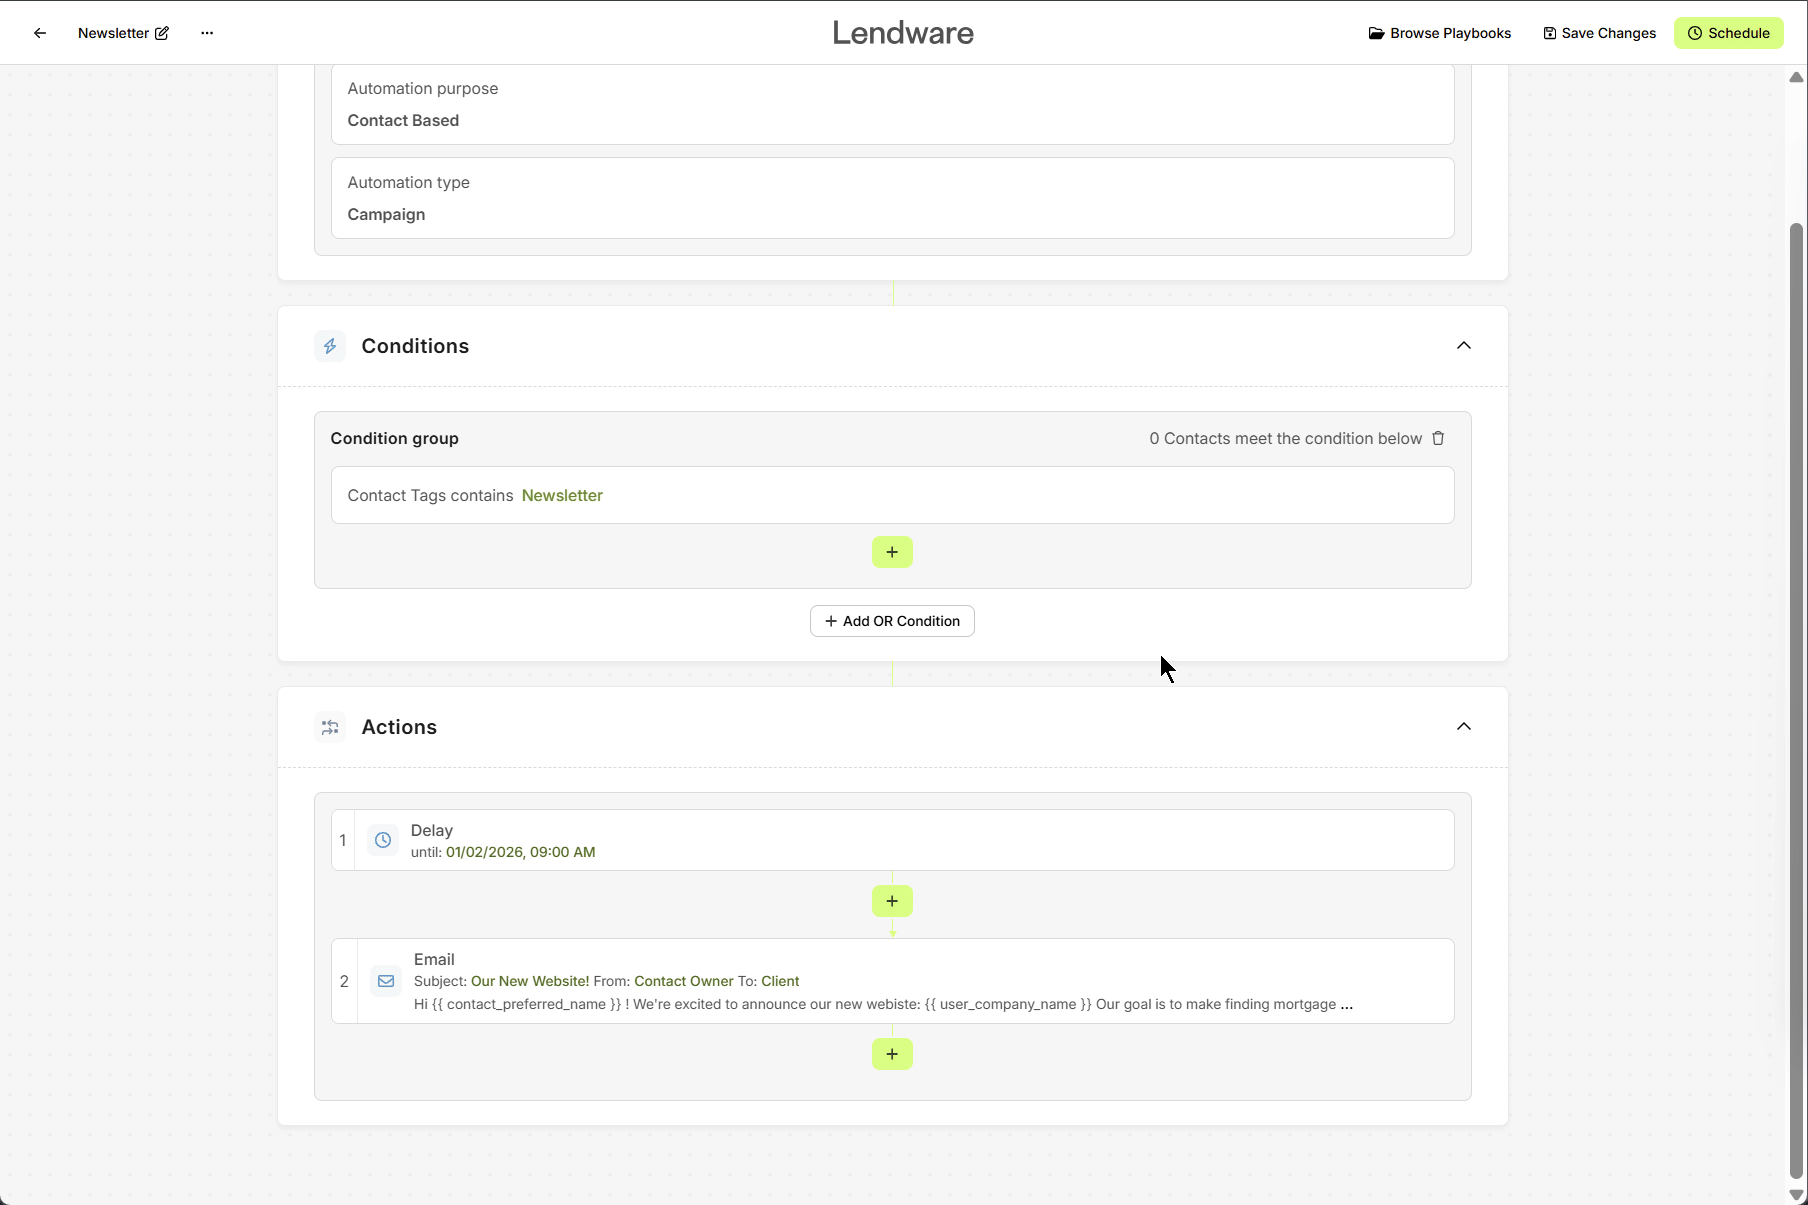Click Save Changes
The image size is (1808, 1205).
(1600, 33)
